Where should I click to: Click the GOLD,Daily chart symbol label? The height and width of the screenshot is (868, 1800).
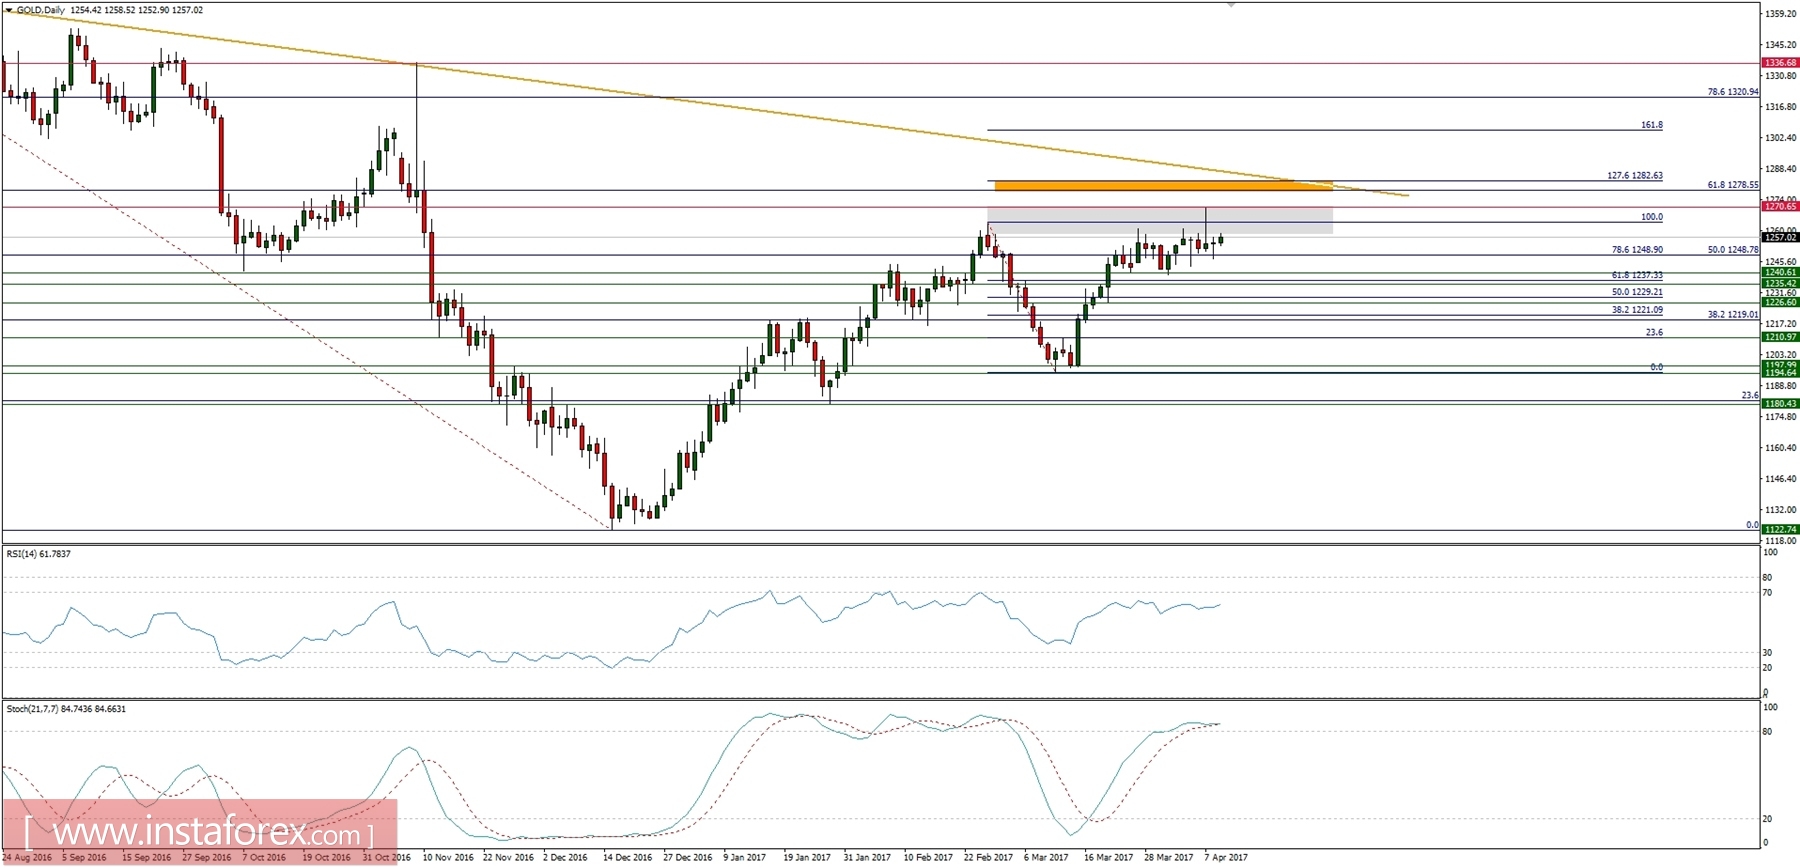click(x=41, y=10)
